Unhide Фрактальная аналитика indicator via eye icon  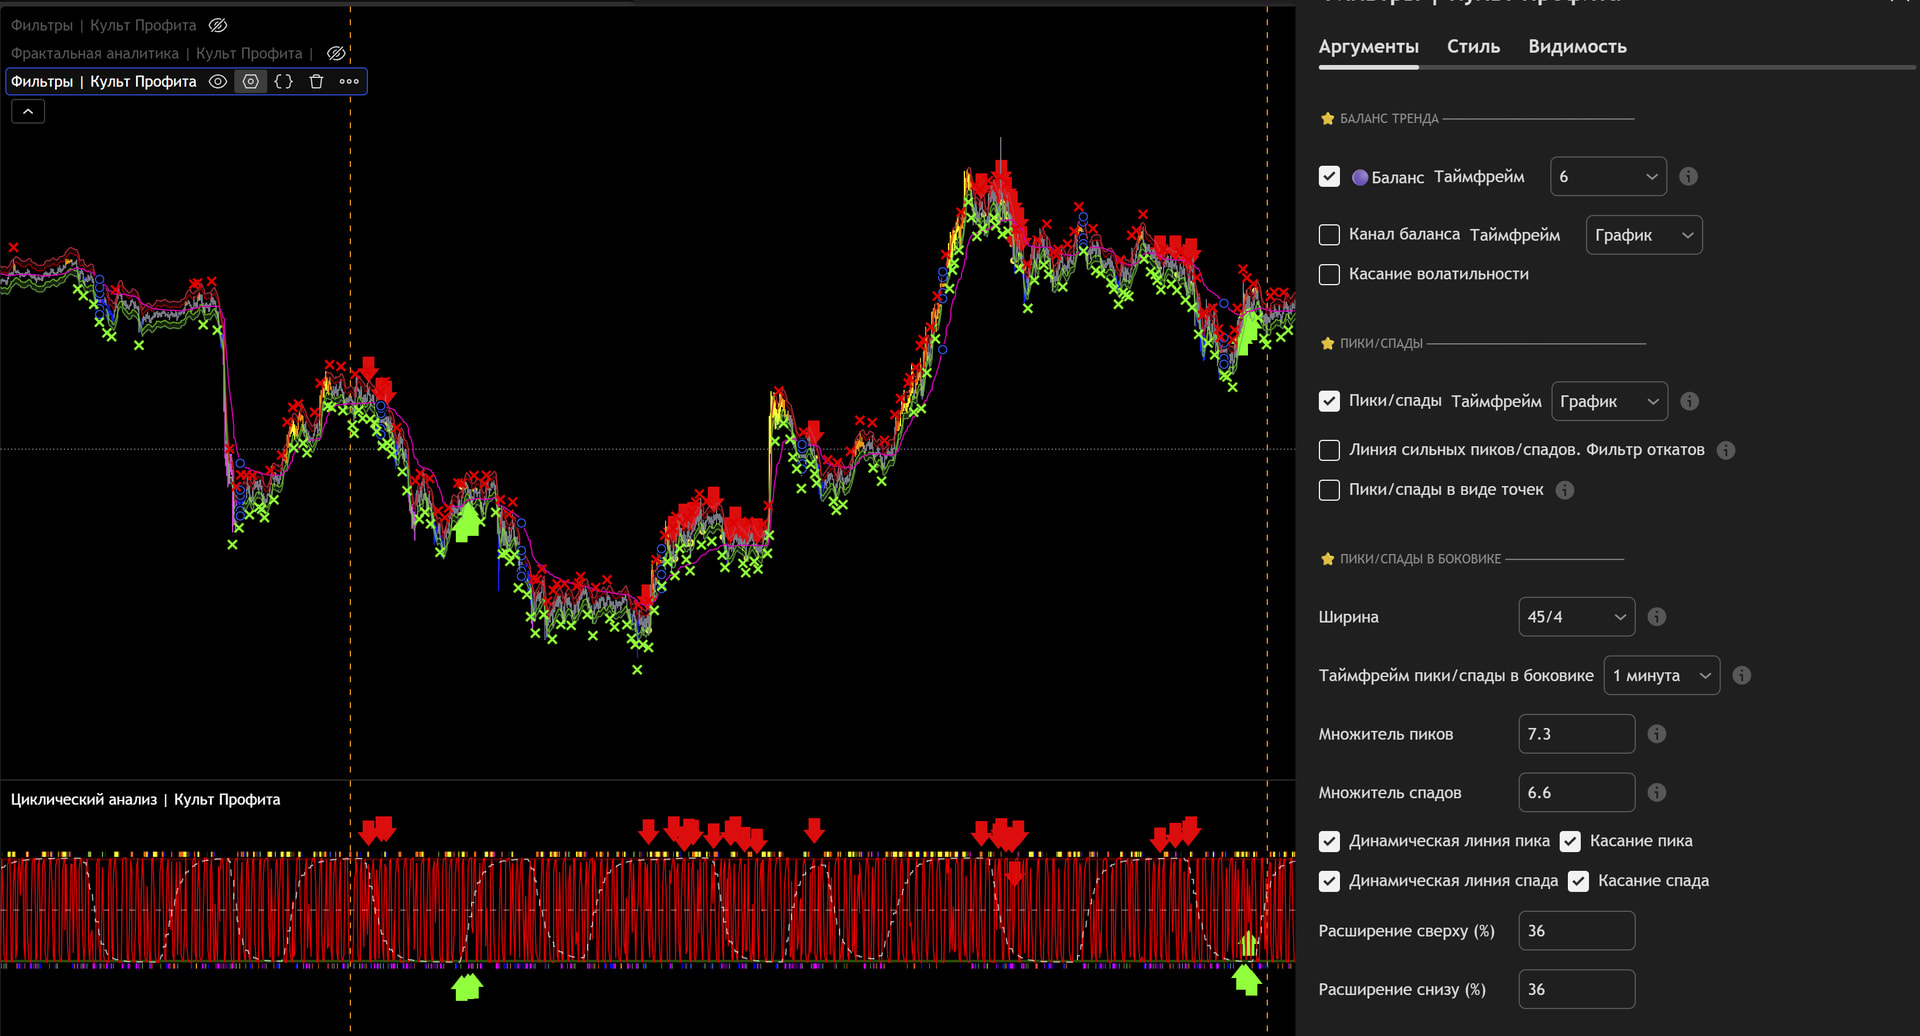point(336,53)
